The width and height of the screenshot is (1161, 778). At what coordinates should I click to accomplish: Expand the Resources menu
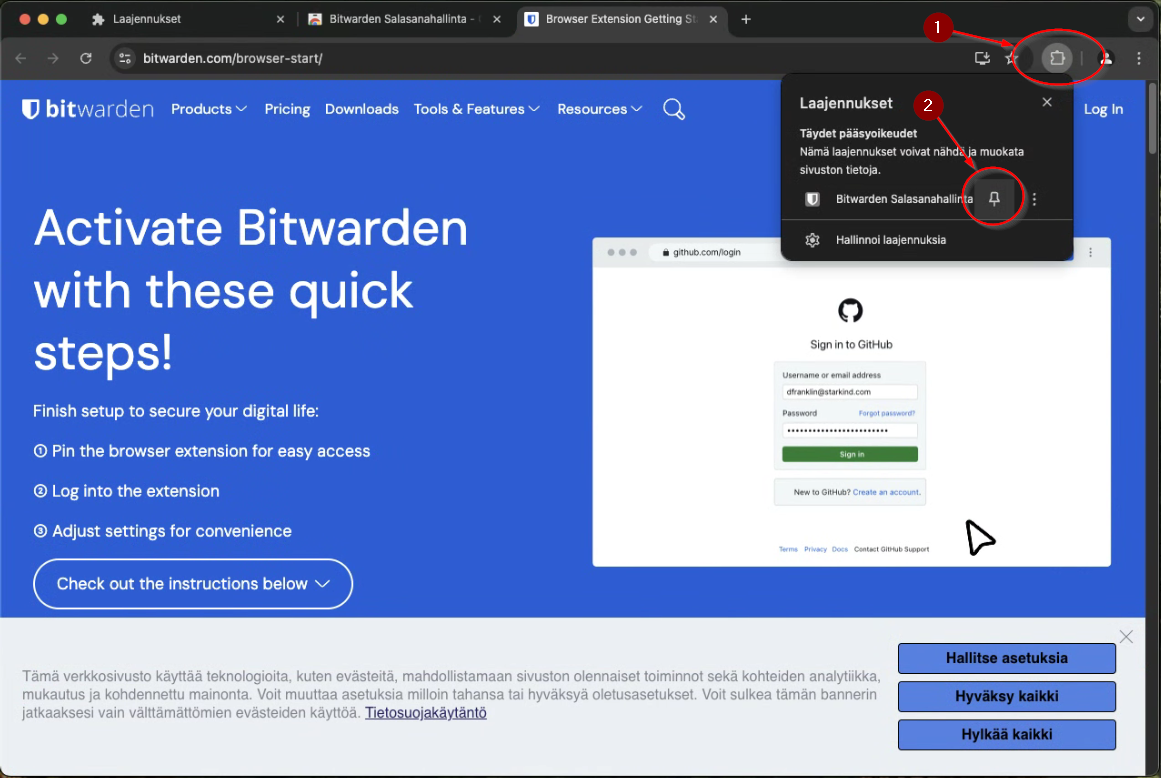pyautogui.click(x=599, y=109)
